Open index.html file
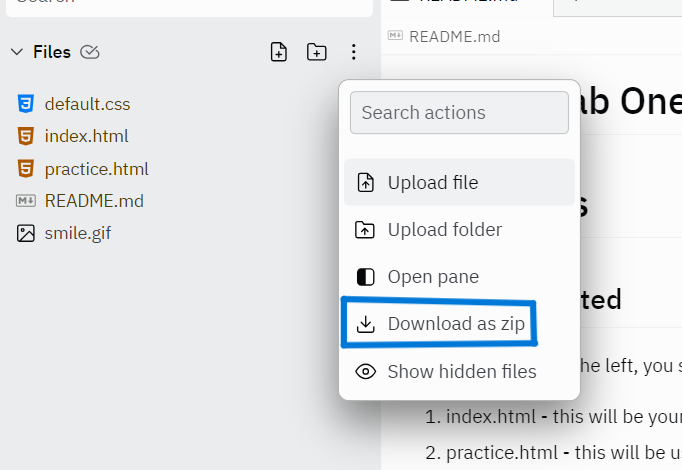682x470 pixels. tap(87, 136)
